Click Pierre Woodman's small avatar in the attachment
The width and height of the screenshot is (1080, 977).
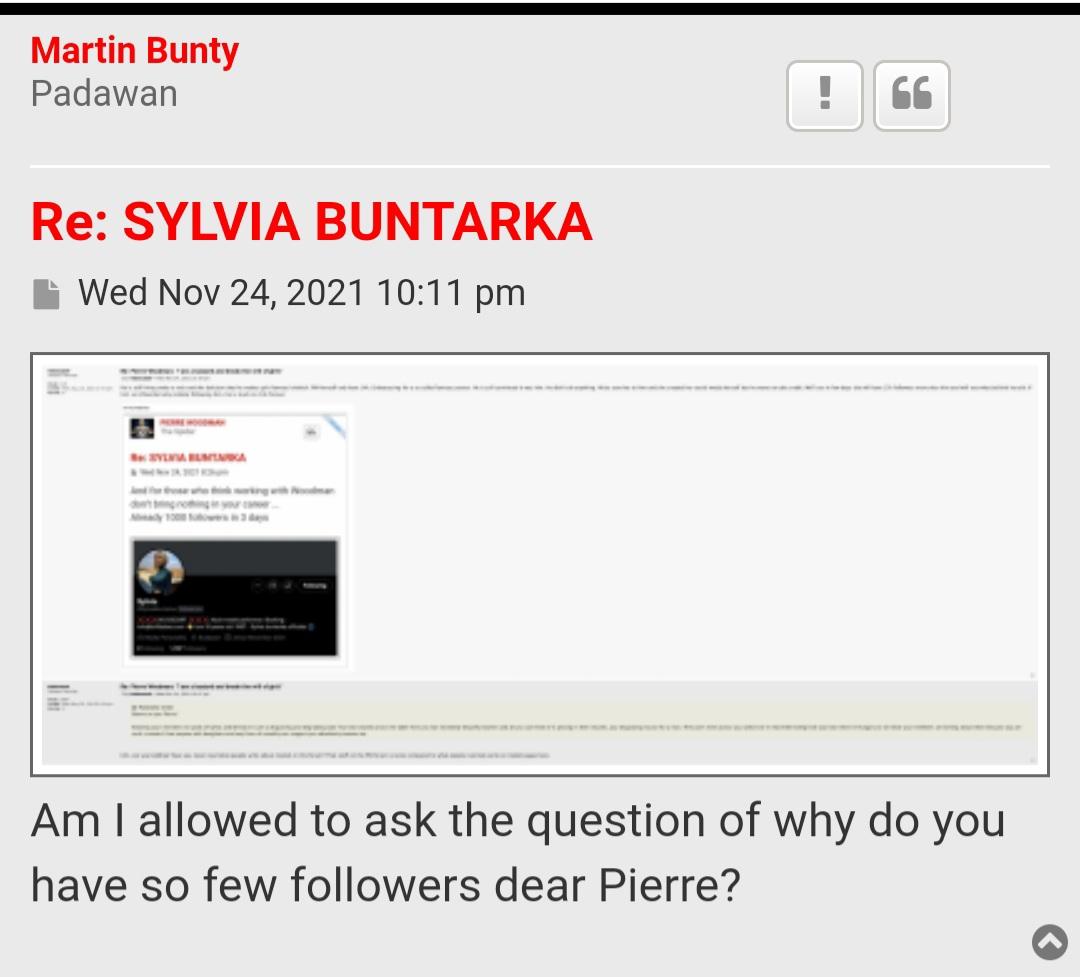coord(142,427)
